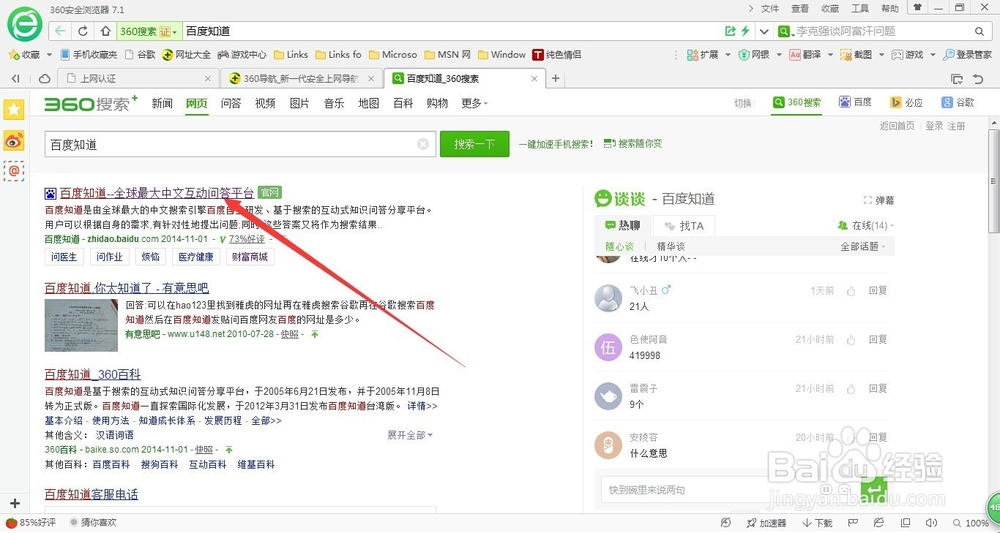Open 下载 downloads in status bar

(818, 523)
